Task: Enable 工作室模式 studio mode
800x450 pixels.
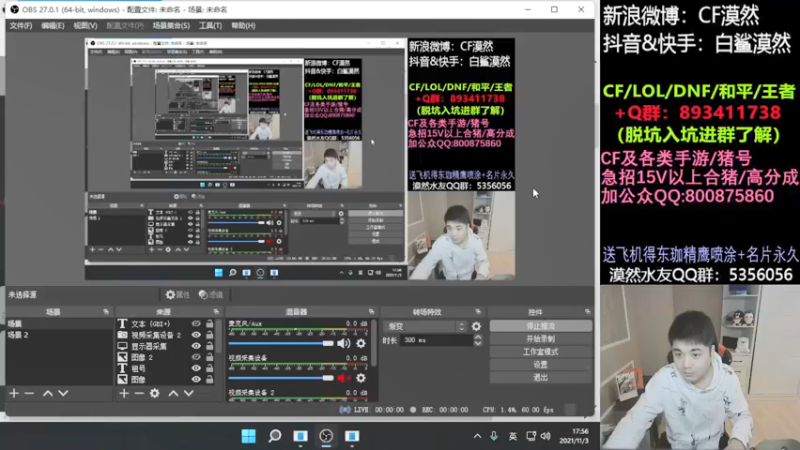Action: 540,352
